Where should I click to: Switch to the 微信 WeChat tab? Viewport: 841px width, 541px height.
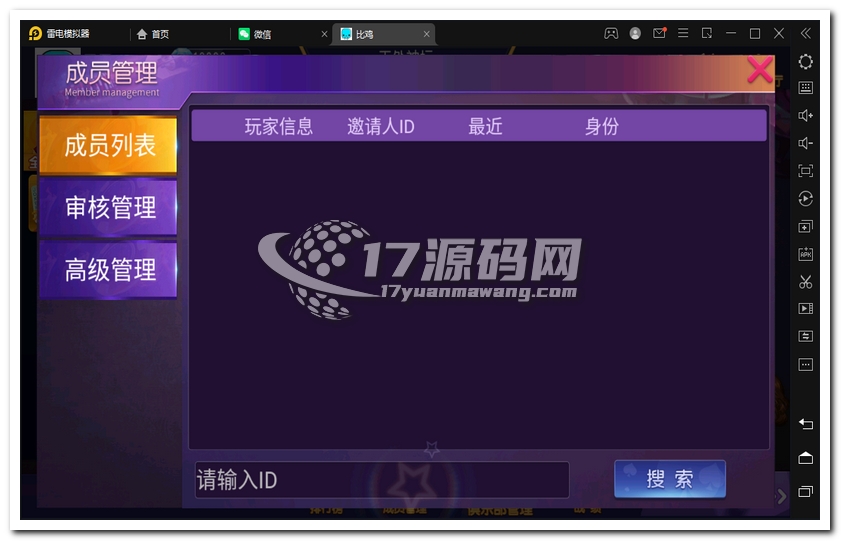pos(255,34)
